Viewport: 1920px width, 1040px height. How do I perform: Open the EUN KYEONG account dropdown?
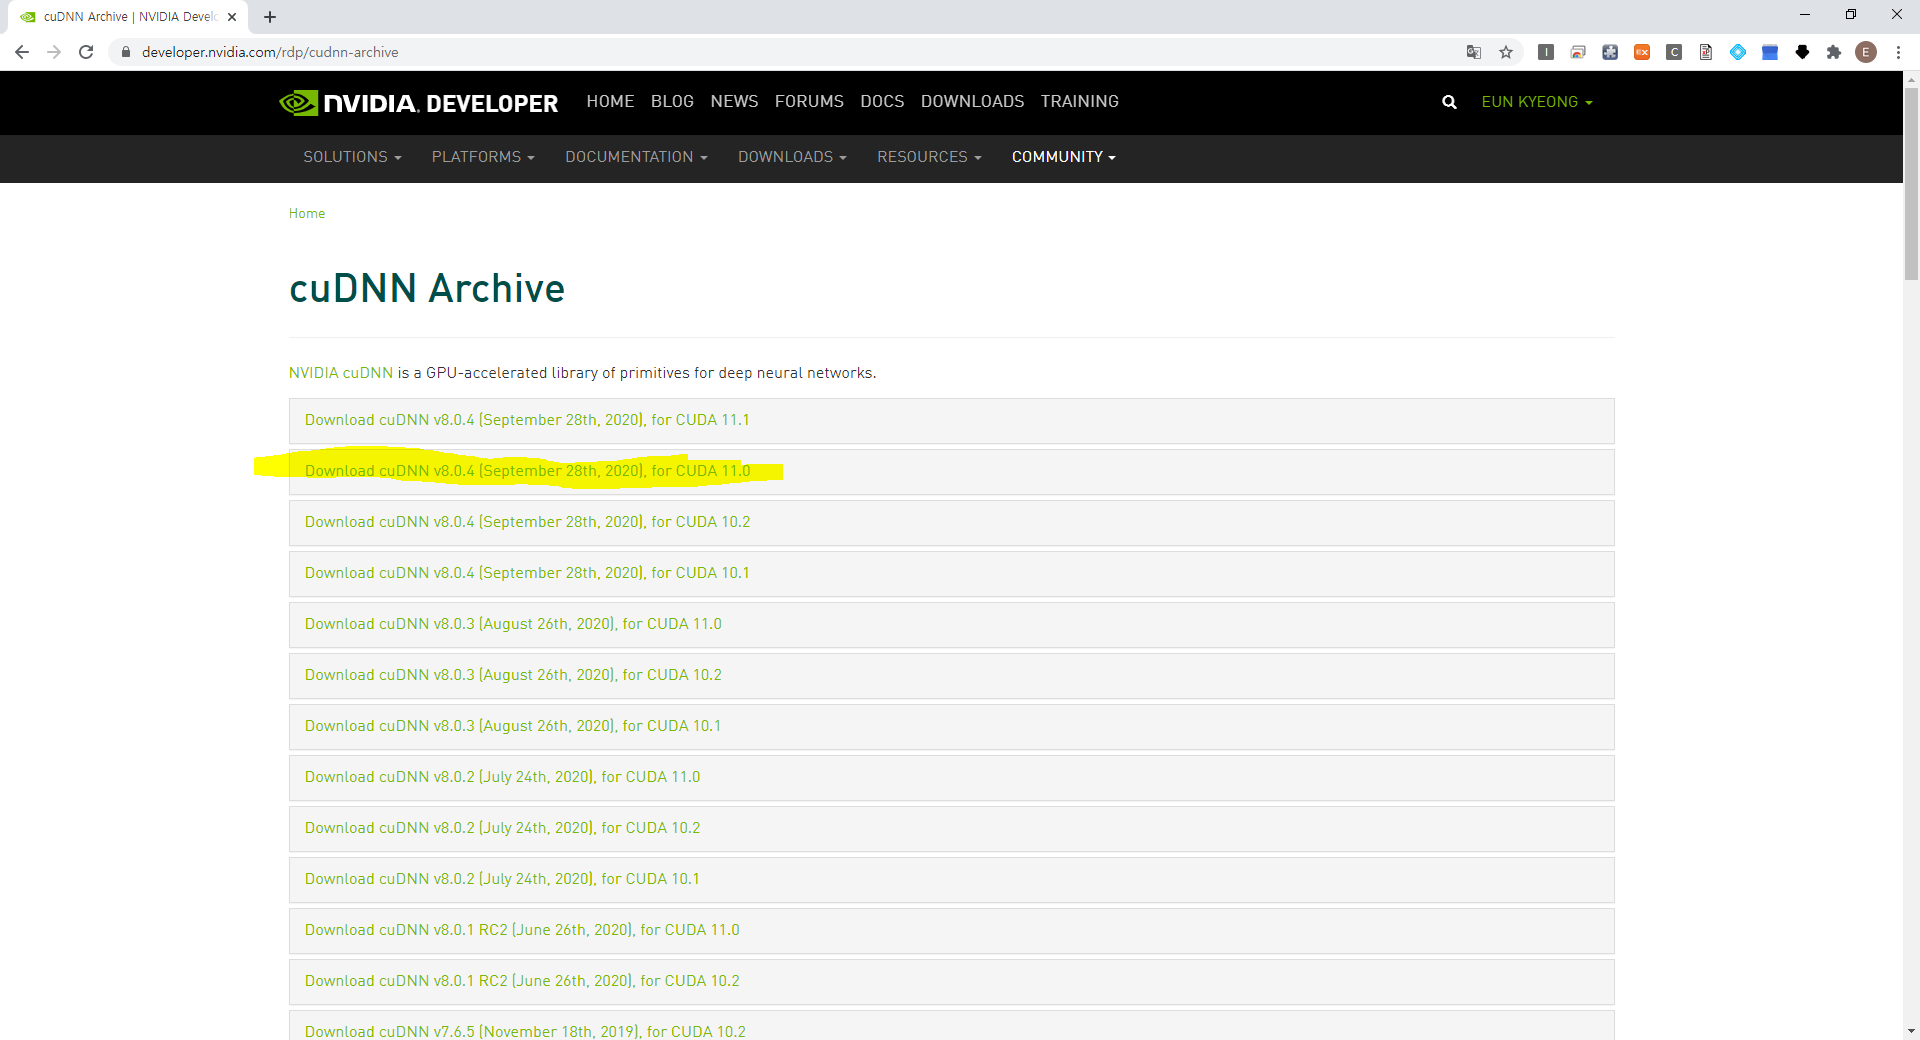pos(1537,102)
